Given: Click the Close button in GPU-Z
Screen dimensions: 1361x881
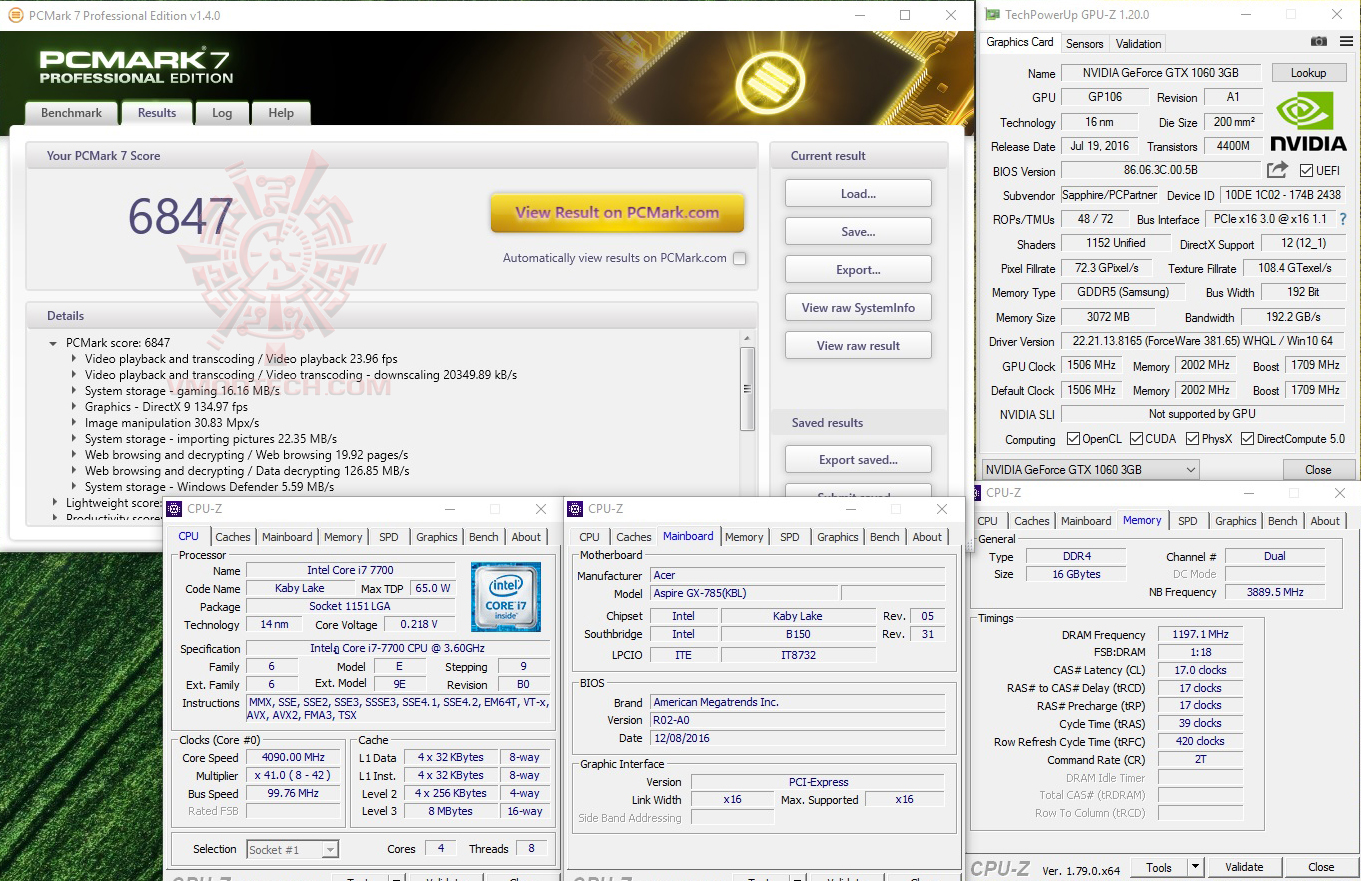Looking at the screenshot, I should pyautogui.click(x=1318, y=470).
